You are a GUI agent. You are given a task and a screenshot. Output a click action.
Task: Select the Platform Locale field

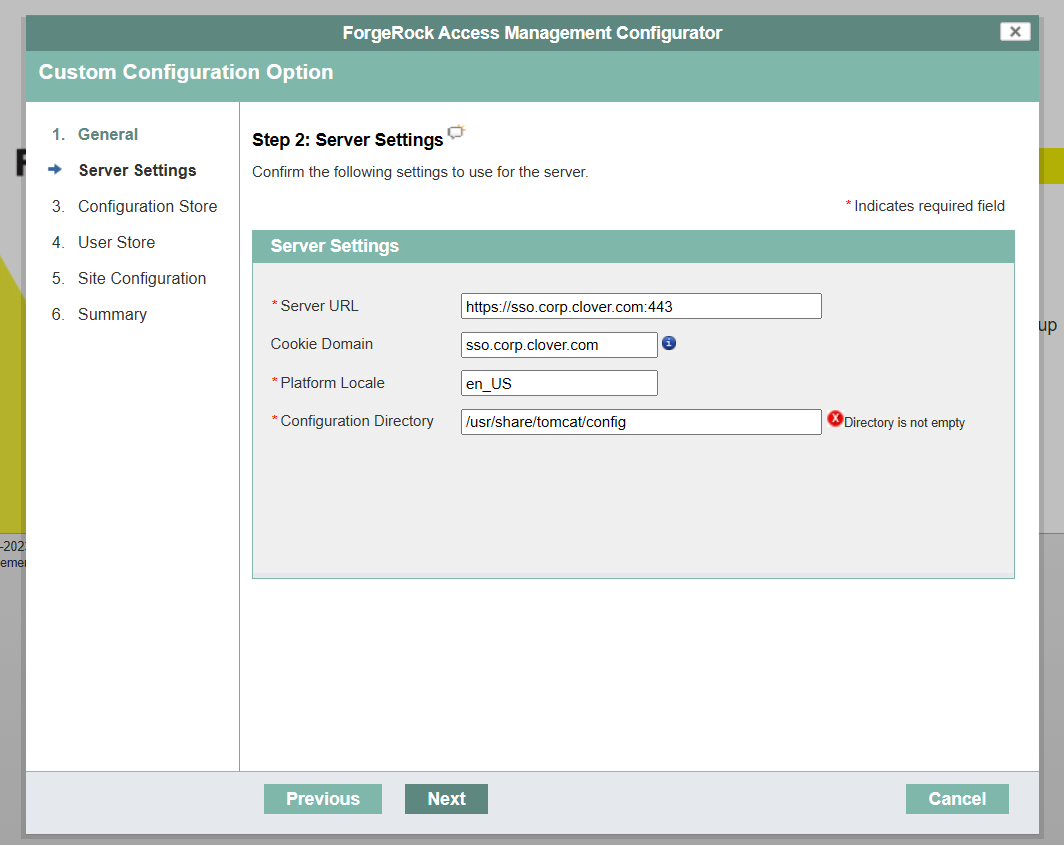pyautogui.click(x=559, y=383)
